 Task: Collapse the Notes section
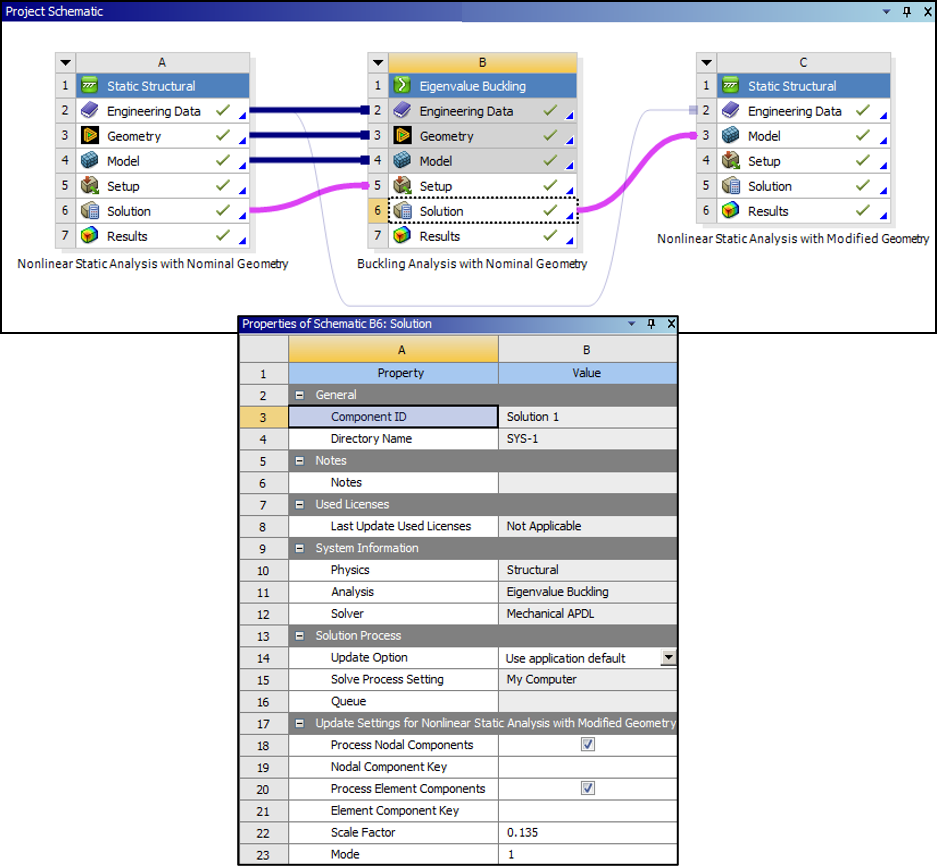point(300,461)
